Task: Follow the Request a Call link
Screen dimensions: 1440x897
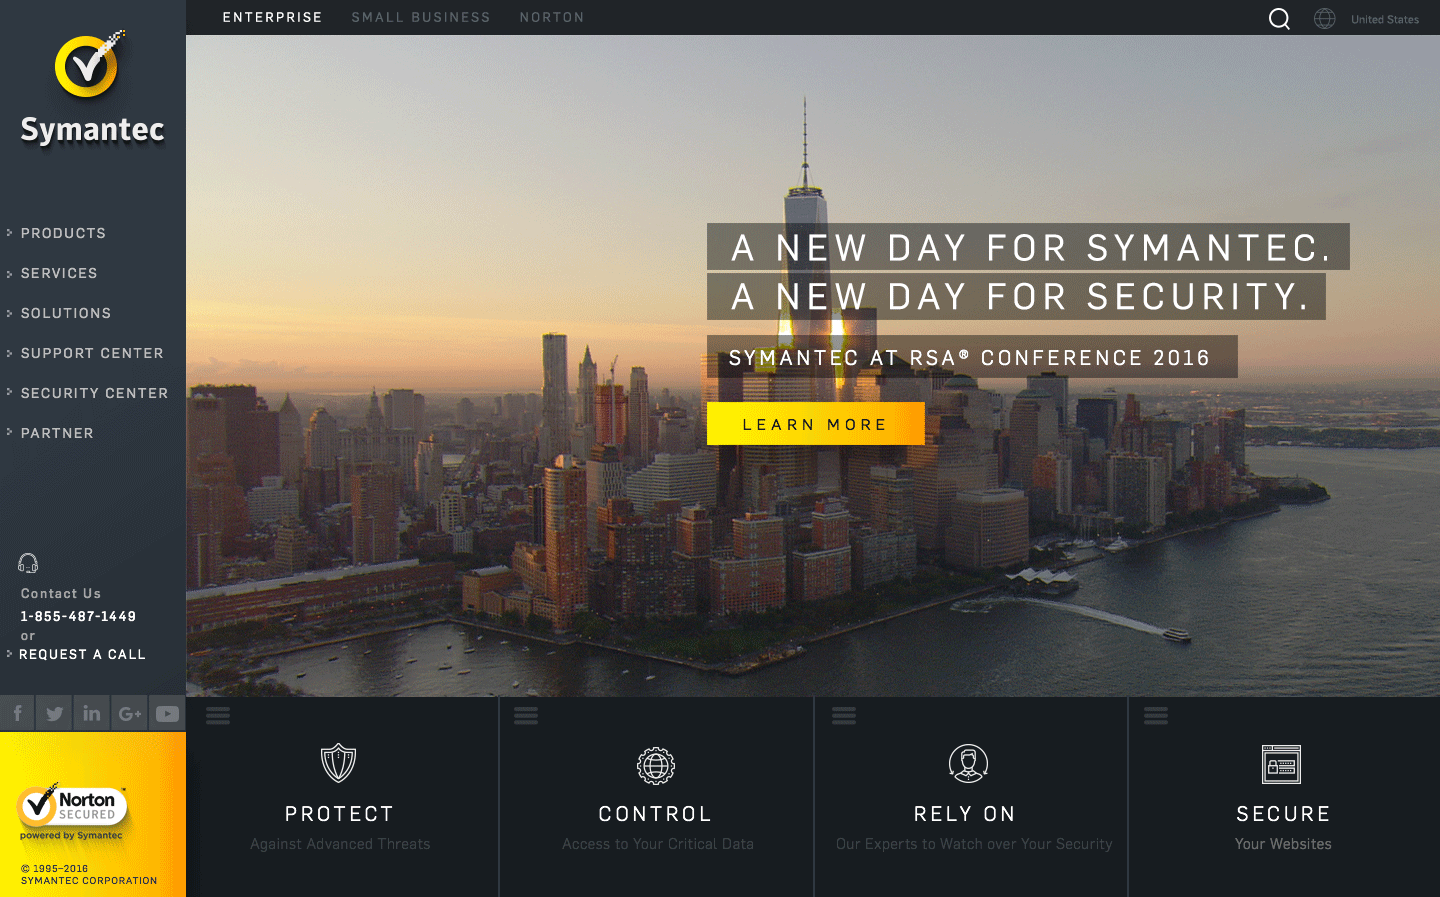Action: (x=82, y=654)
